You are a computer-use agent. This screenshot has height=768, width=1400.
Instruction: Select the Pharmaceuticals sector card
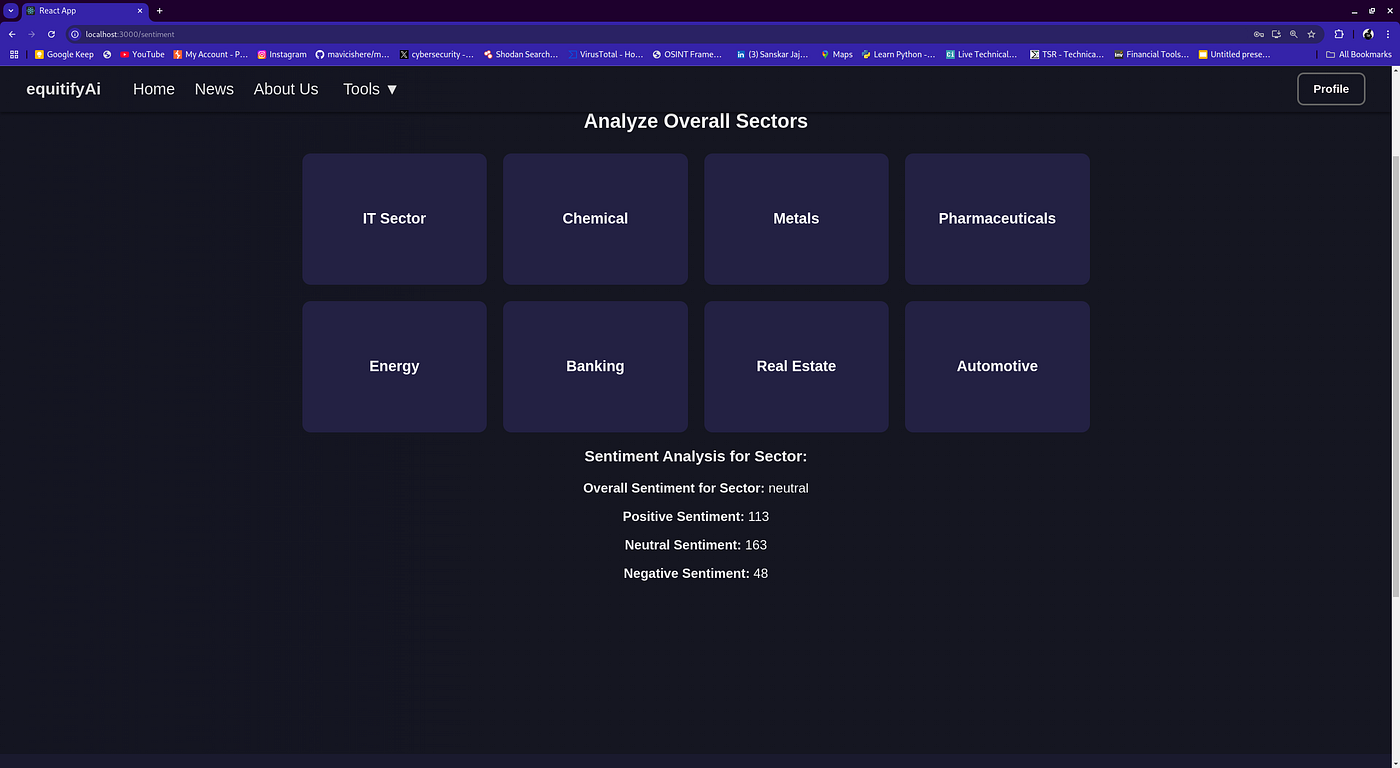(x=997, y=219)
